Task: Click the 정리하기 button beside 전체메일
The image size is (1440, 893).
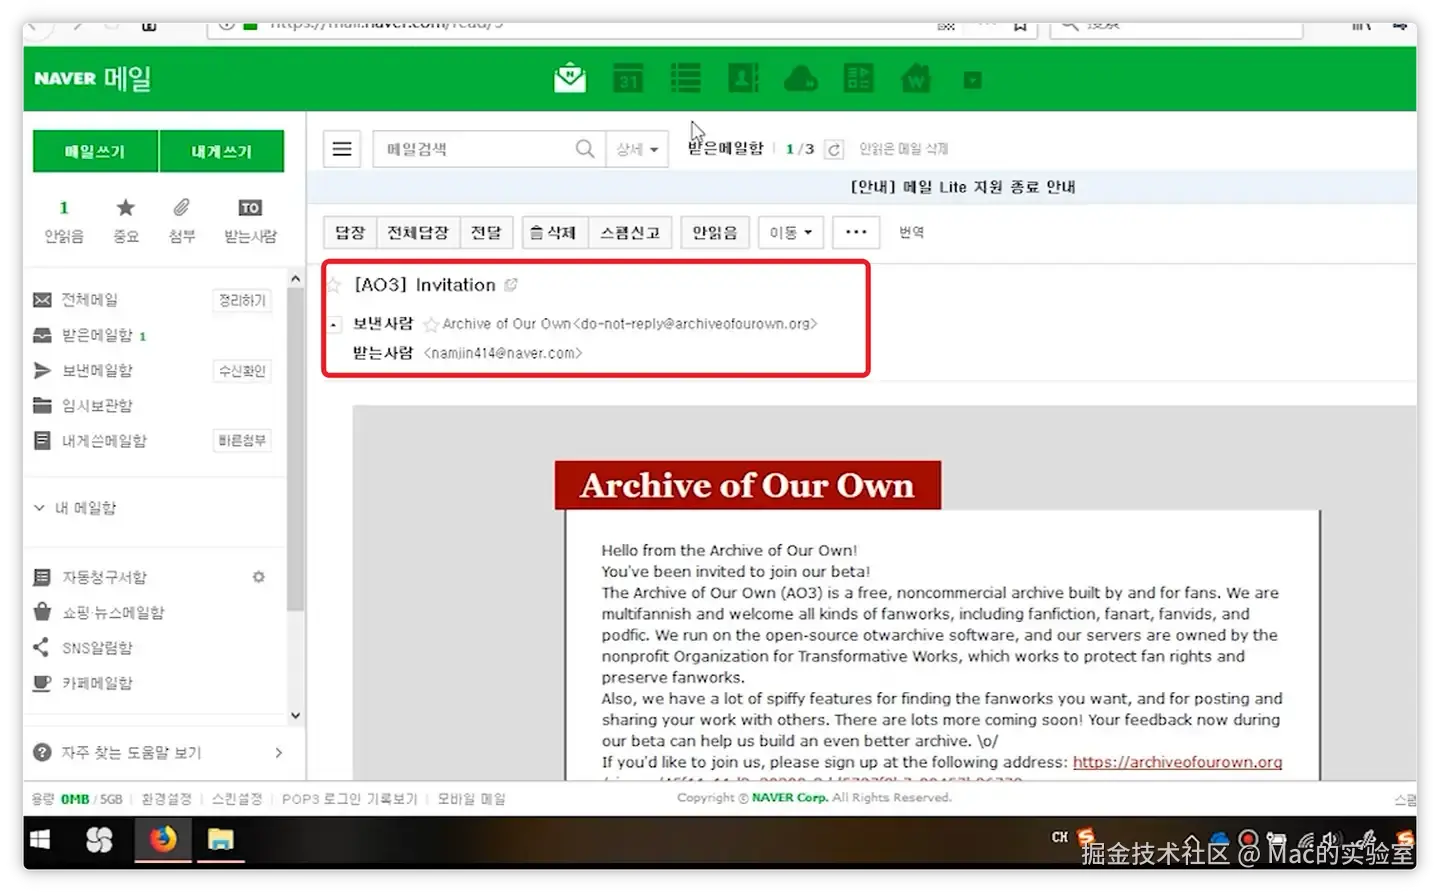Action: tap(243, 300)
